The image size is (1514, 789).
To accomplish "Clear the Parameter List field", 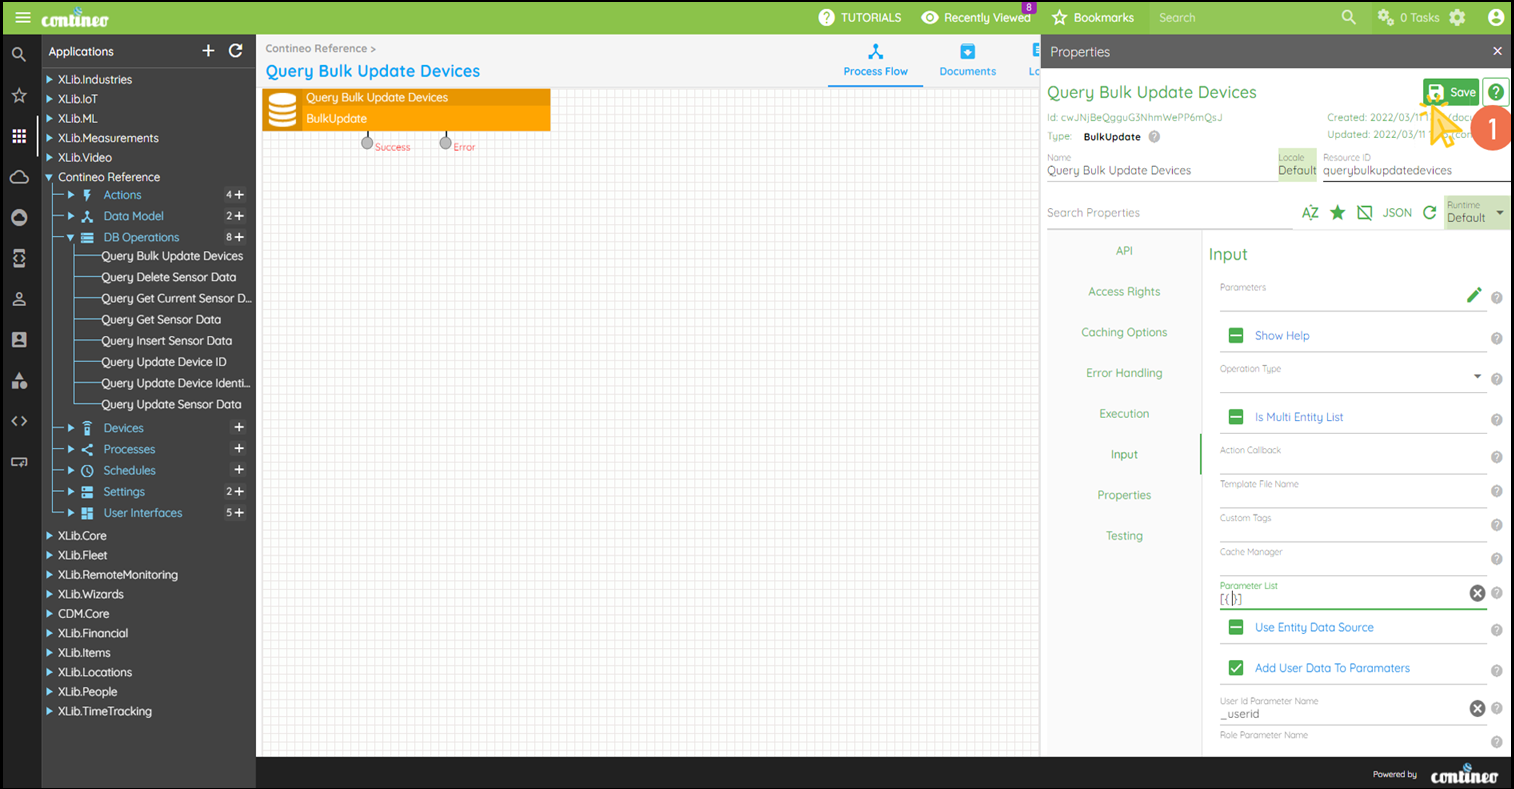I will (x=1476, y=593).
